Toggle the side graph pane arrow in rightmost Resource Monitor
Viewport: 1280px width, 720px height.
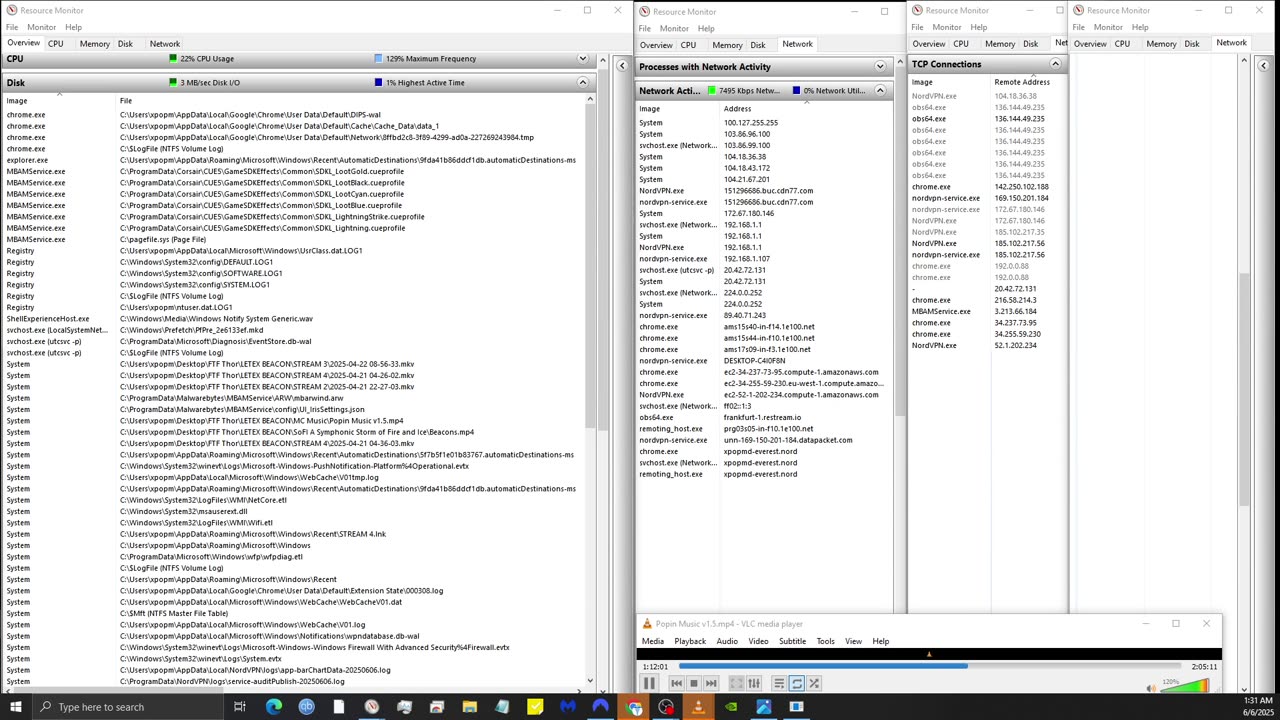click(x=1263, y=66)
